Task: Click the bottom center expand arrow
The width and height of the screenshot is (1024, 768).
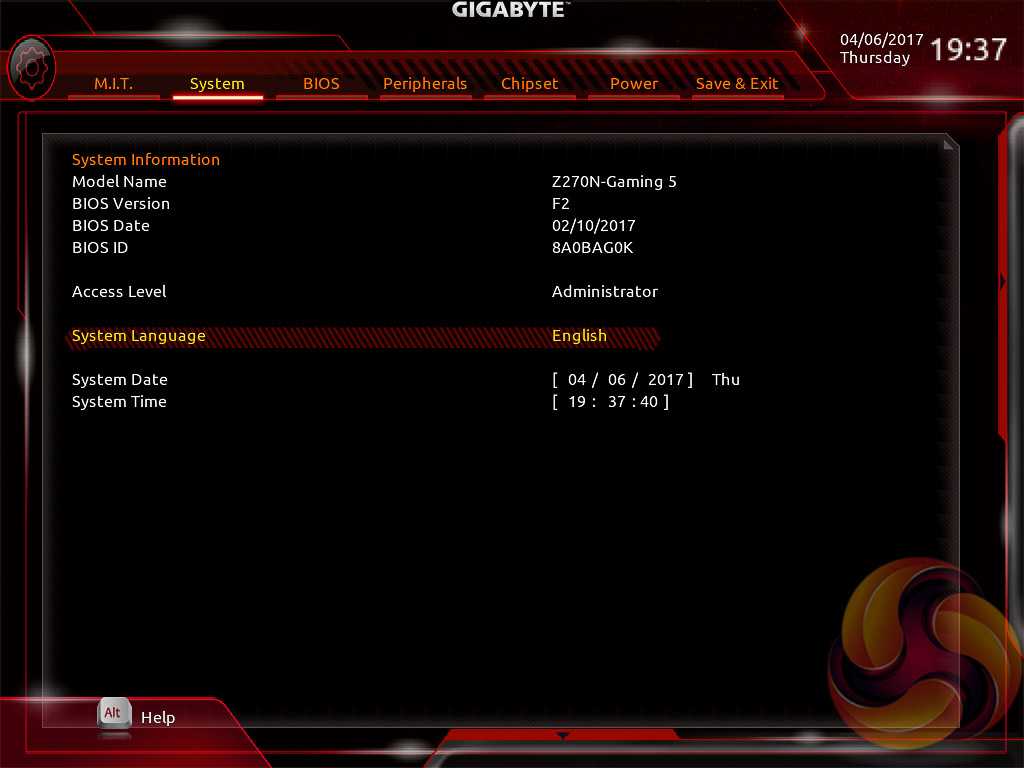Action: point(562,736)
